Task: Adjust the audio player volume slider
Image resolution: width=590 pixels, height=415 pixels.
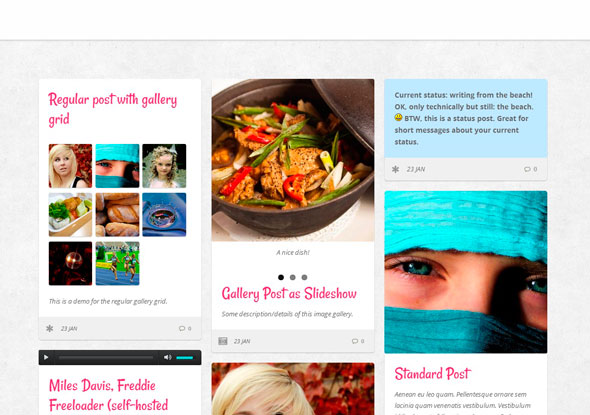Action: [185, 358]
